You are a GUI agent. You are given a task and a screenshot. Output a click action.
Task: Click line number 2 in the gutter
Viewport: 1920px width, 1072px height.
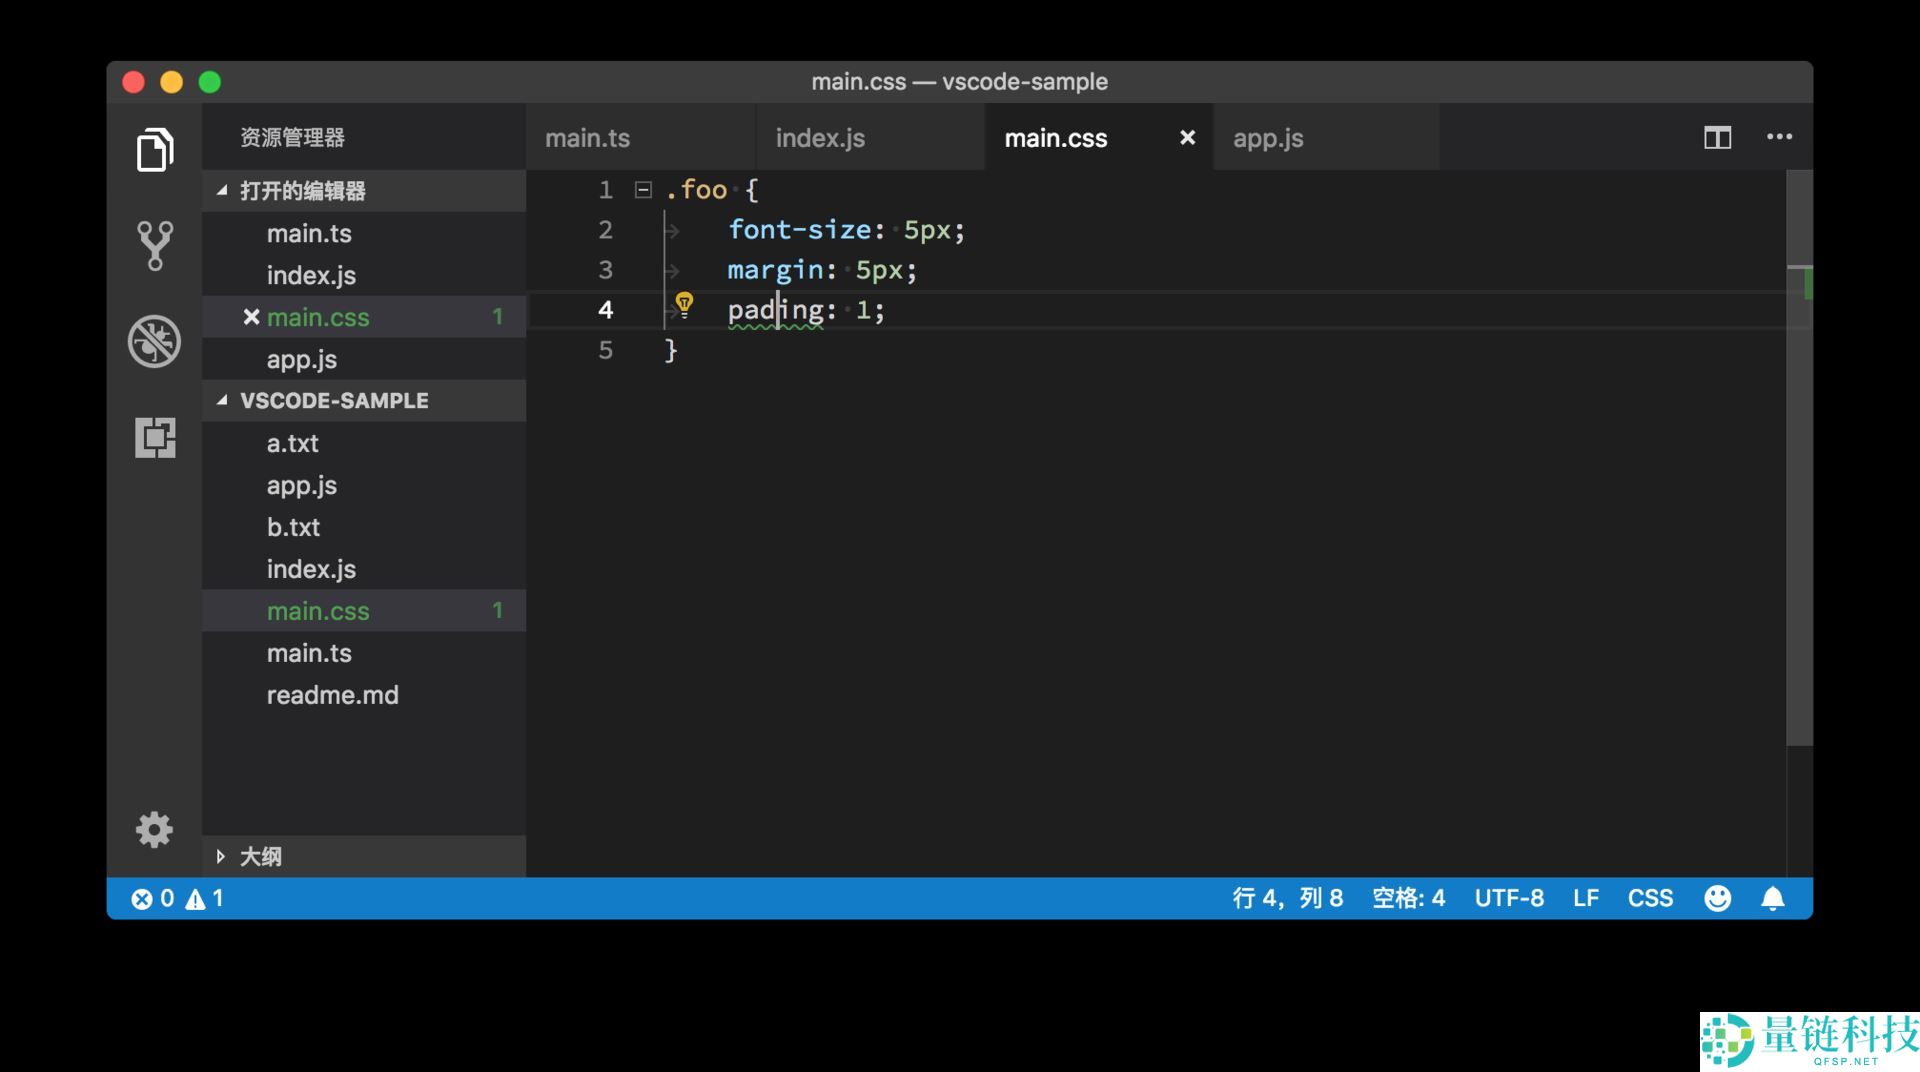(x=605, y=230)
